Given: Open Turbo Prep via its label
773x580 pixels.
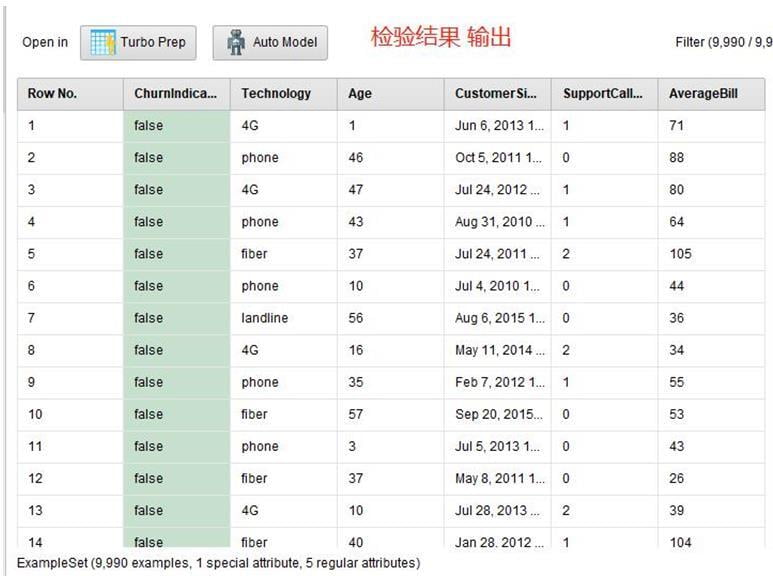Looking at the screenshot, I should 152,42.
